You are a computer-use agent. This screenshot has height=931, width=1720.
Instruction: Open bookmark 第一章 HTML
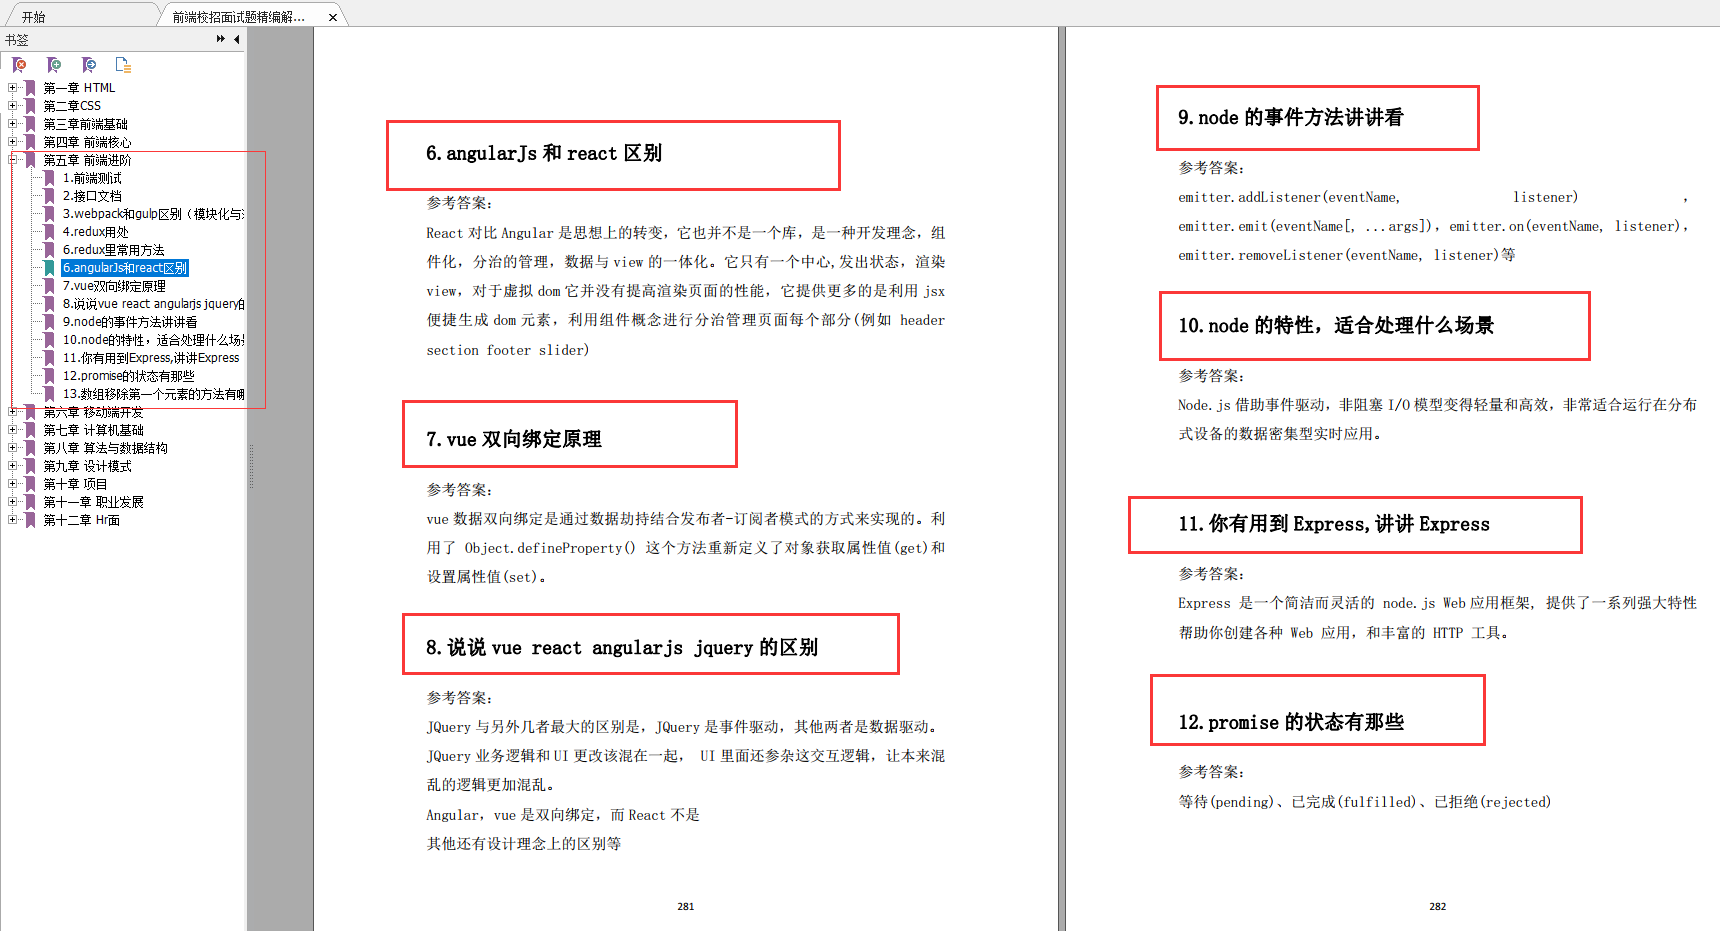click(79, 88)
